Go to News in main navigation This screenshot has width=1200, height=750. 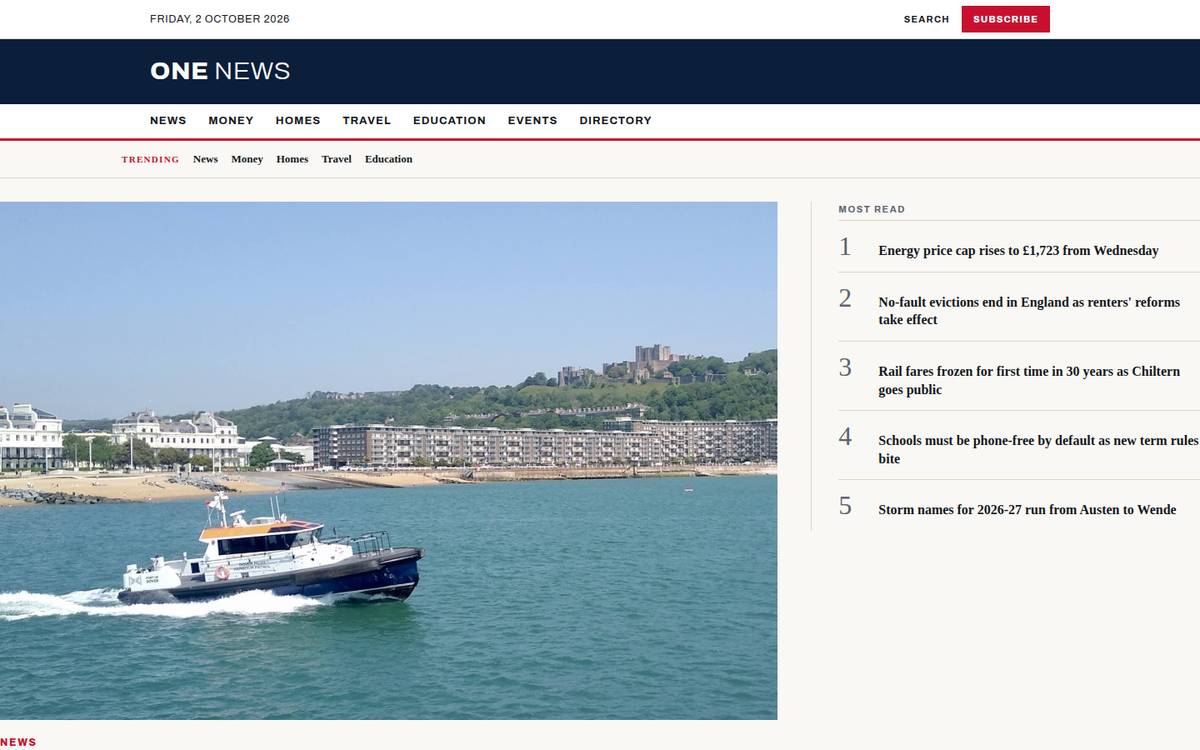[168, 120]
